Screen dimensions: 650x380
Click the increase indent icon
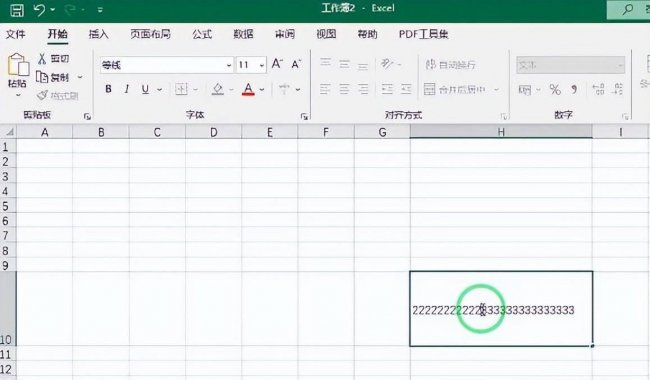point(406,89)
